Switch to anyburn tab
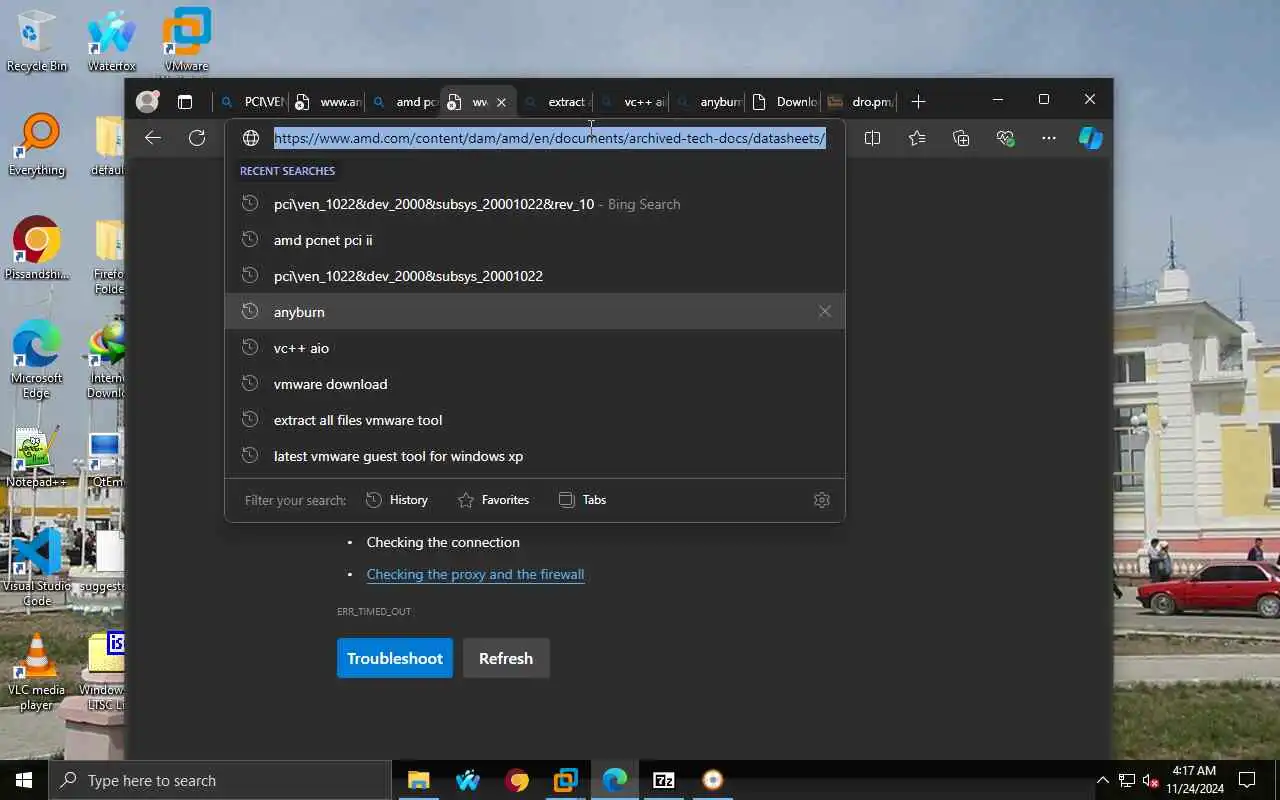 tap(708, 102)
